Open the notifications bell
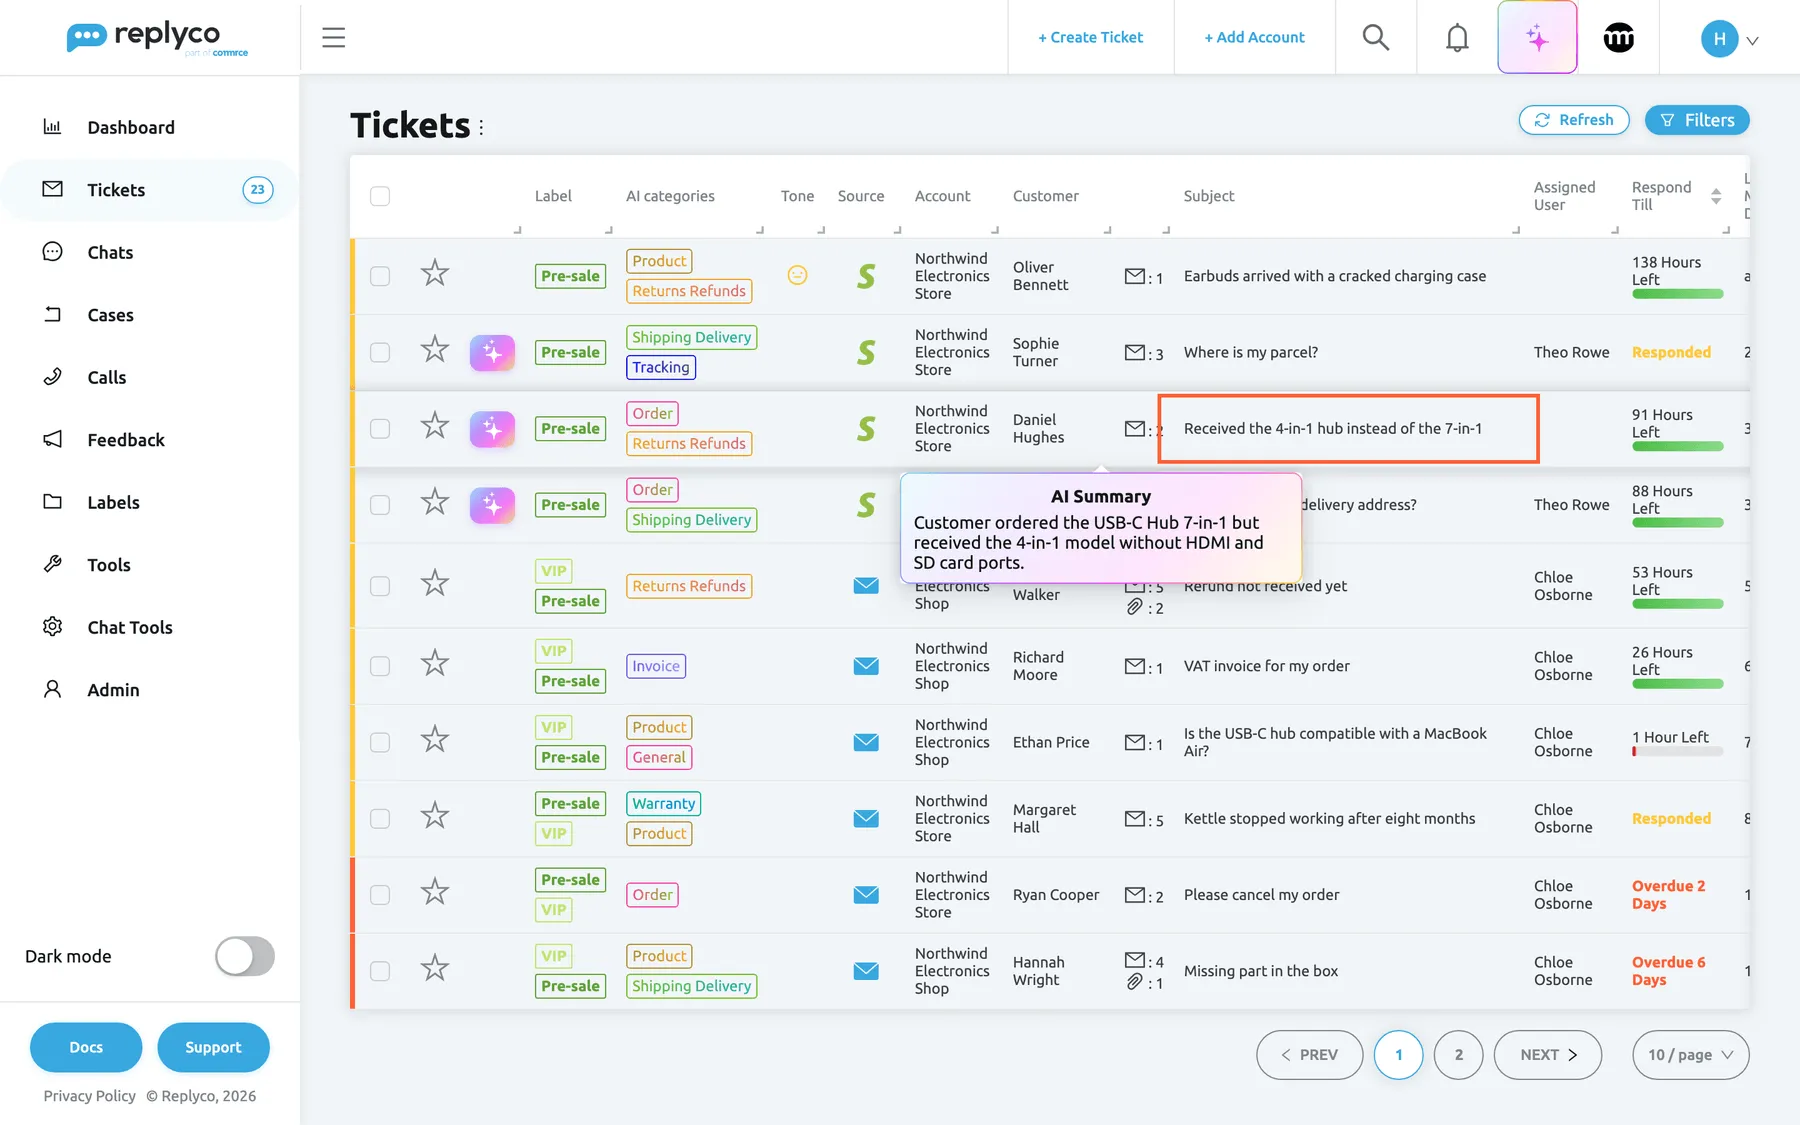This screenshot has width=1800, height=1125. [x=1457, y=38]
